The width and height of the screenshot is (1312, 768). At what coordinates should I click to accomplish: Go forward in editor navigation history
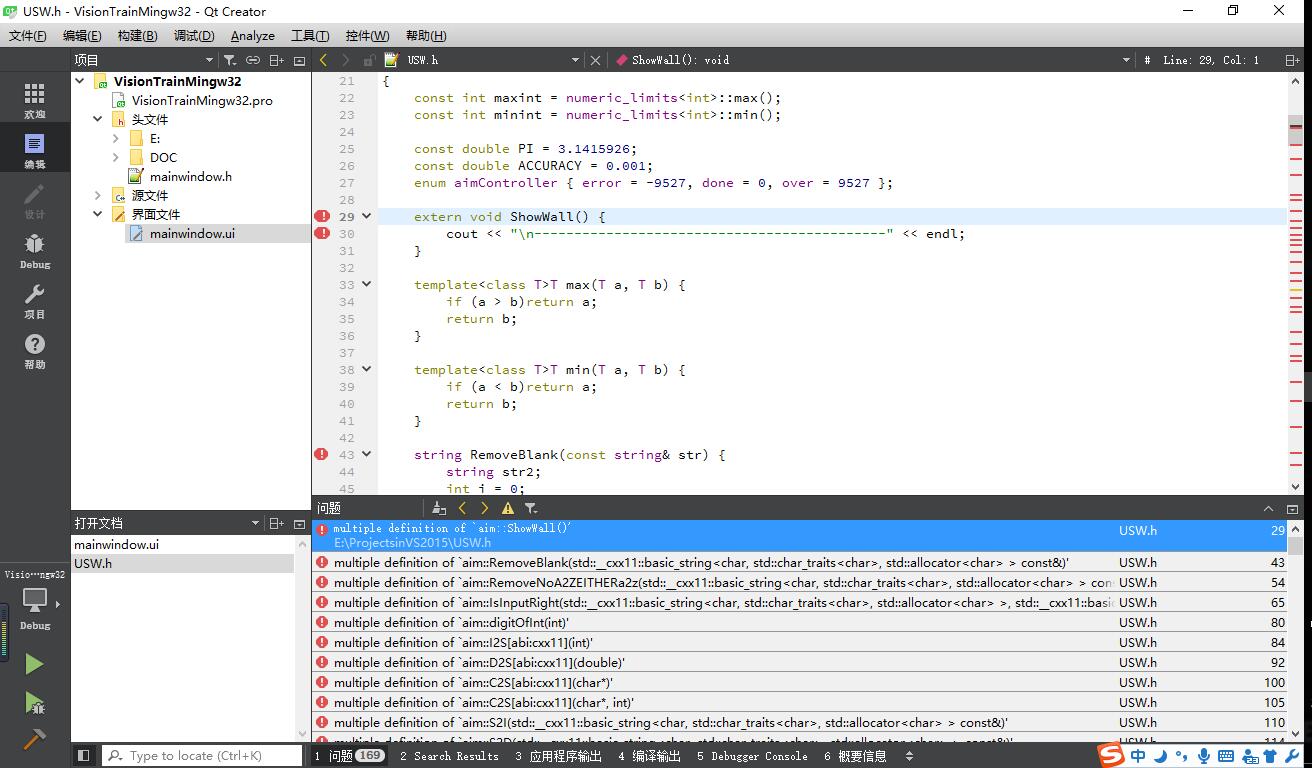[x=346, y=60]
